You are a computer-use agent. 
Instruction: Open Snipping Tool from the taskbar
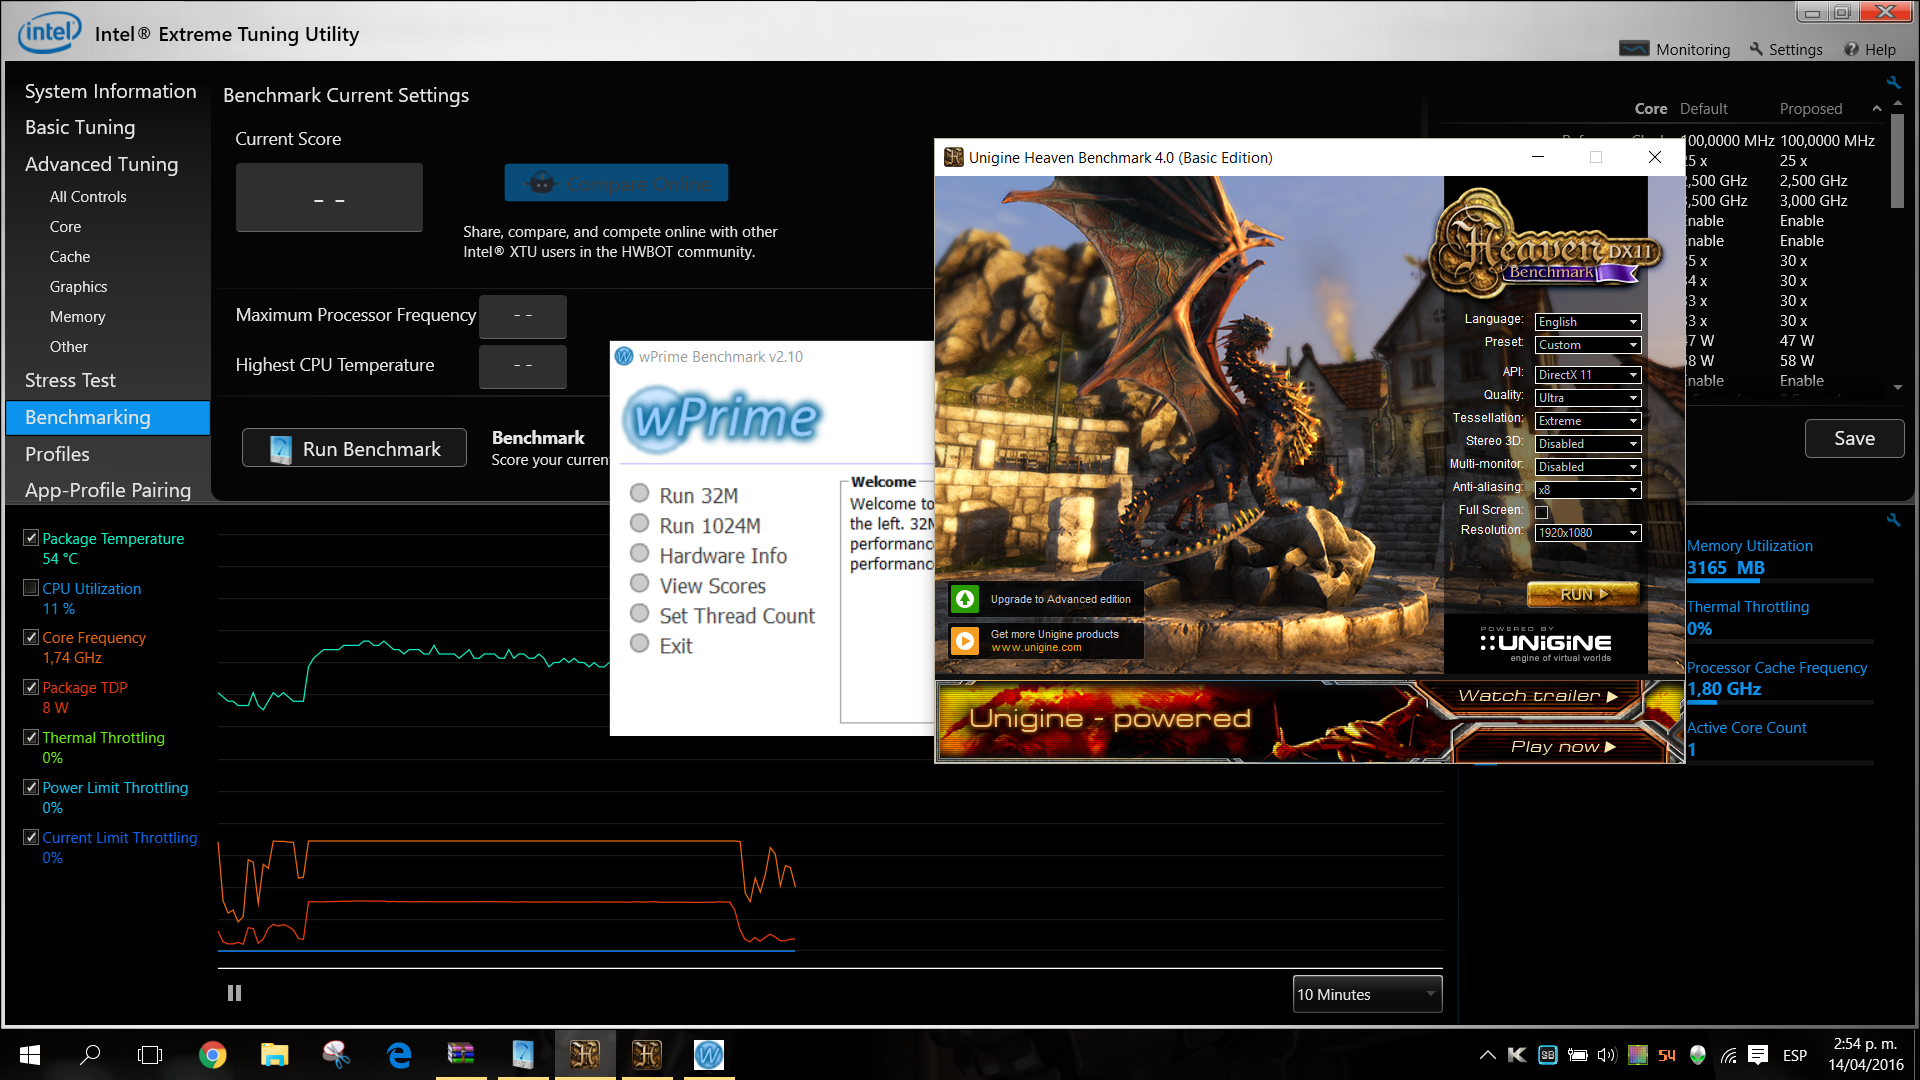336,1055
